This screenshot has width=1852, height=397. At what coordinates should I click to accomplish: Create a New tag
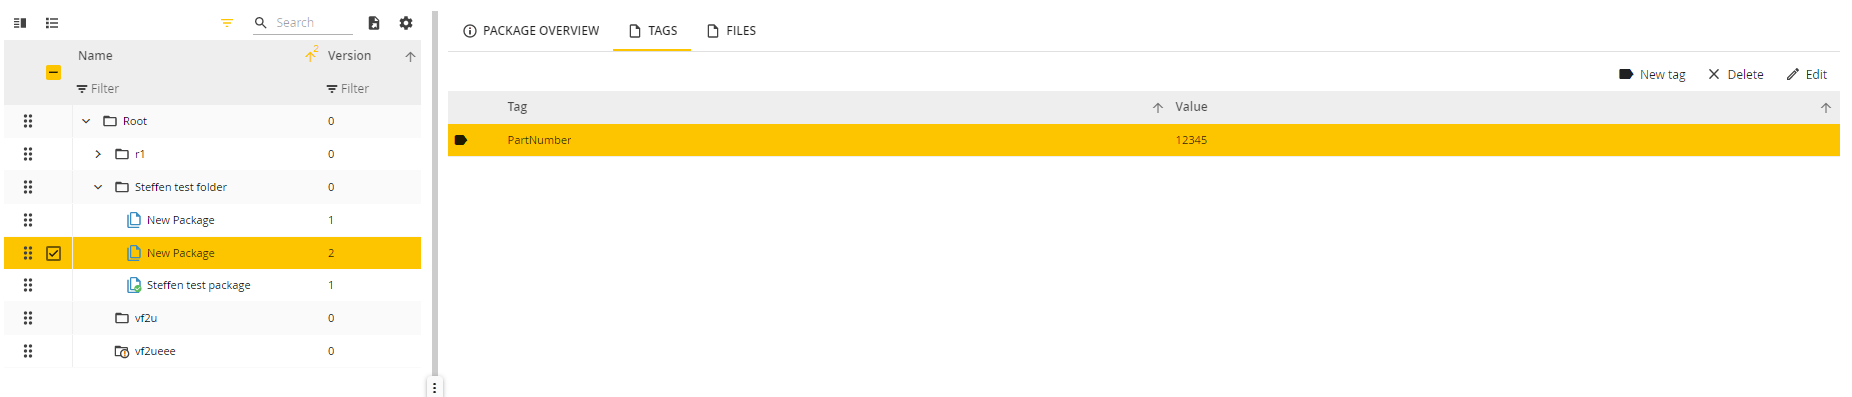[1652, 75]
